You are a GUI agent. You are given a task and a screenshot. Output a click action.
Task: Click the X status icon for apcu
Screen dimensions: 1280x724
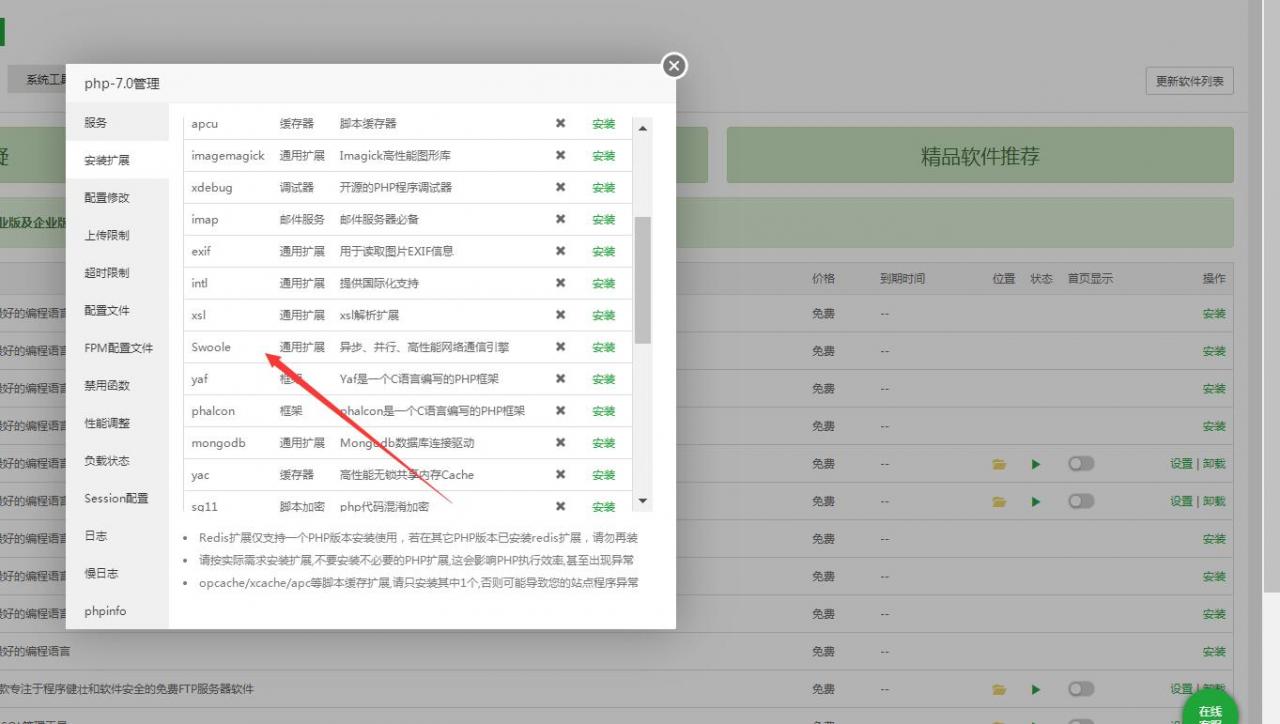(x=560, y=124)
